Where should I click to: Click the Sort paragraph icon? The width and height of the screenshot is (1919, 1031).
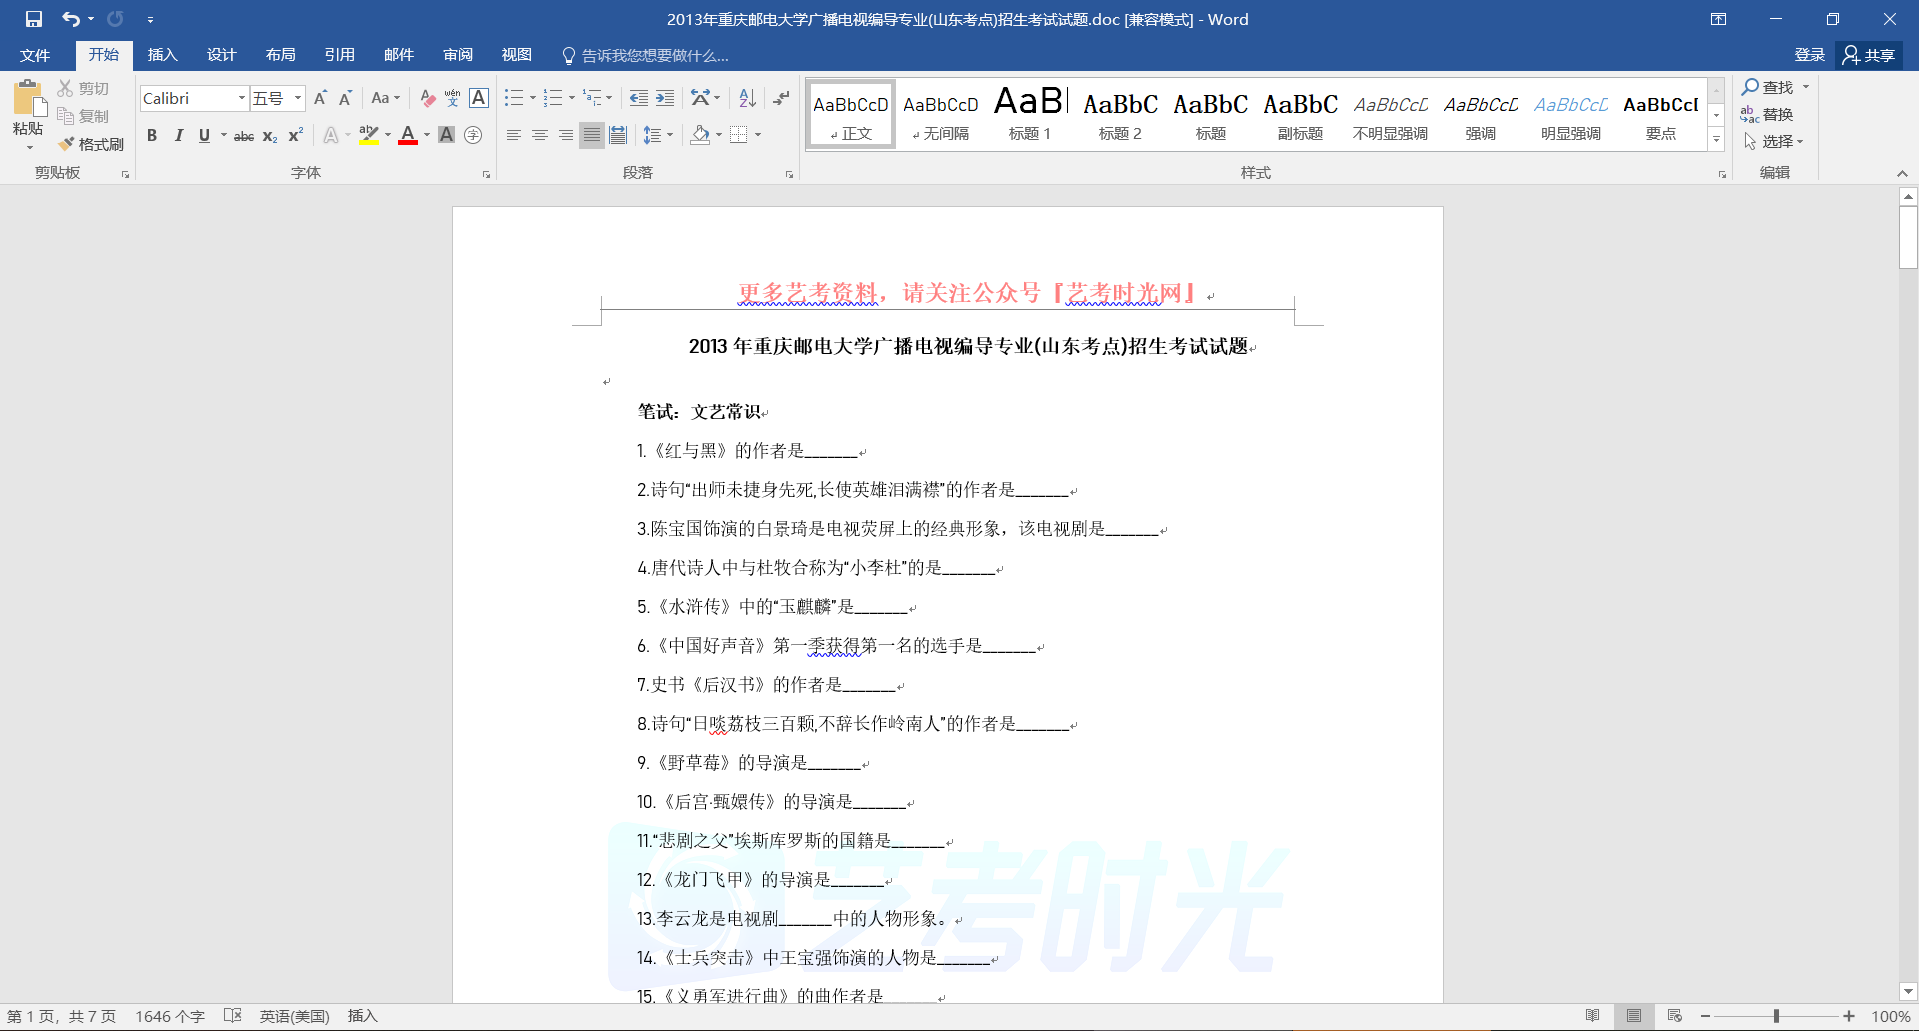[747, 98]
